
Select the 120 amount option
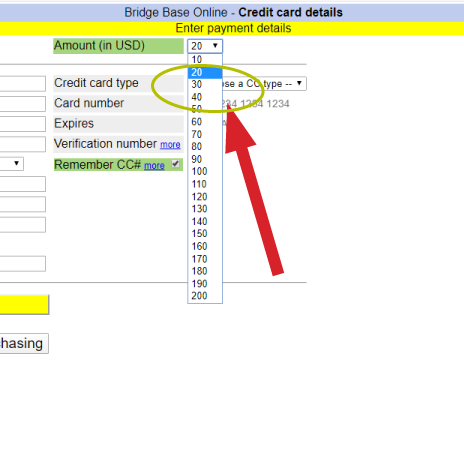205,197
